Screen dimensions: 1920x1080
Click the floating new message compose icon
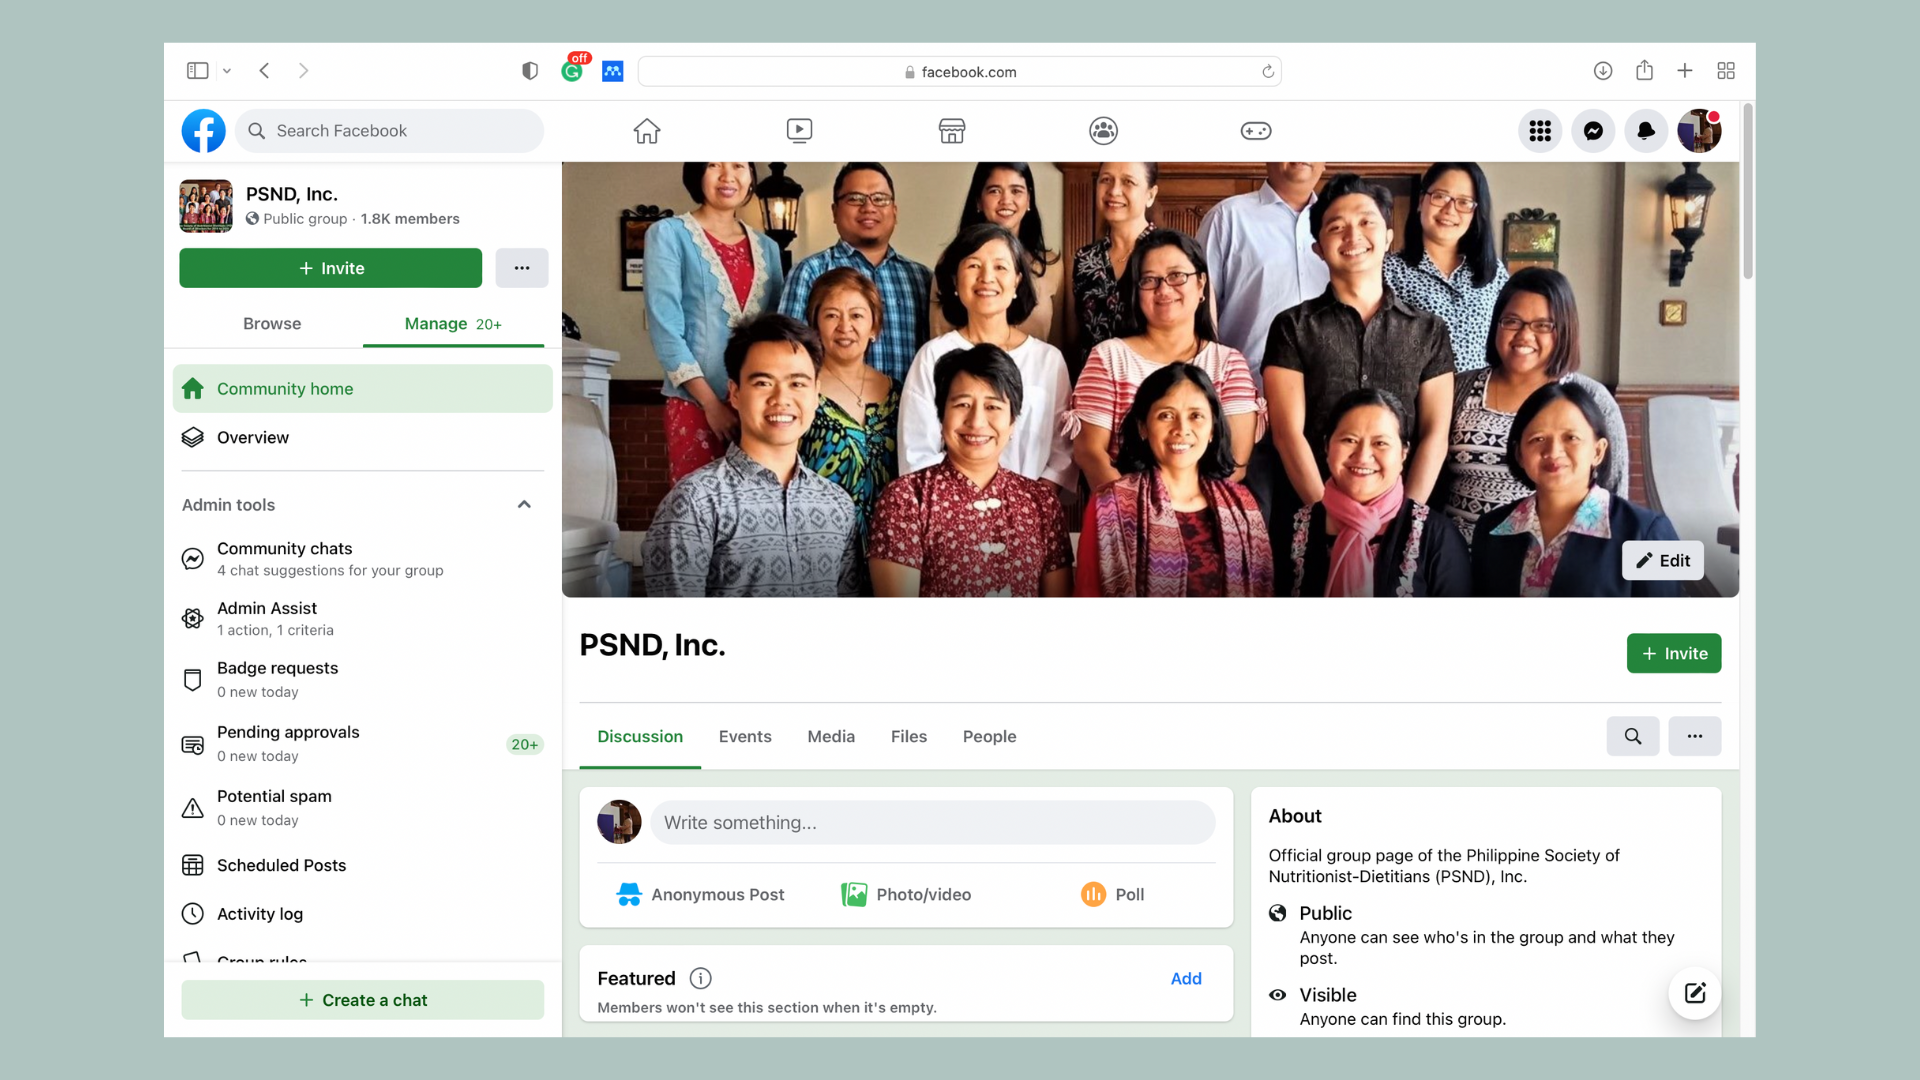1694,993
